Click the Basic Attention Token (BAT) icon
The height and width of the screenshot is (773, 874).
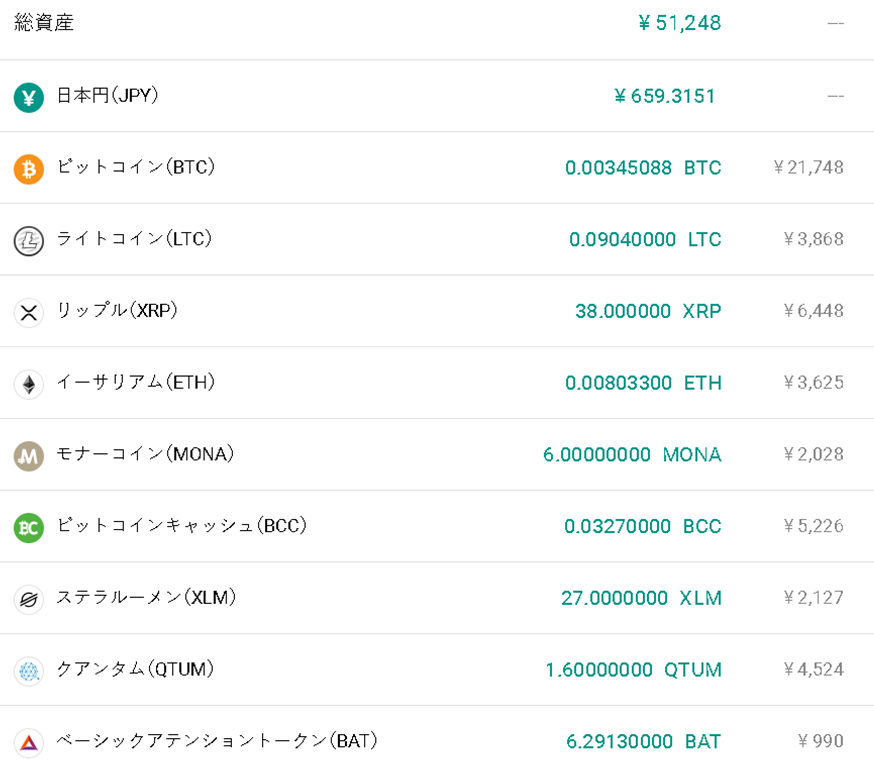coord(29,742)
